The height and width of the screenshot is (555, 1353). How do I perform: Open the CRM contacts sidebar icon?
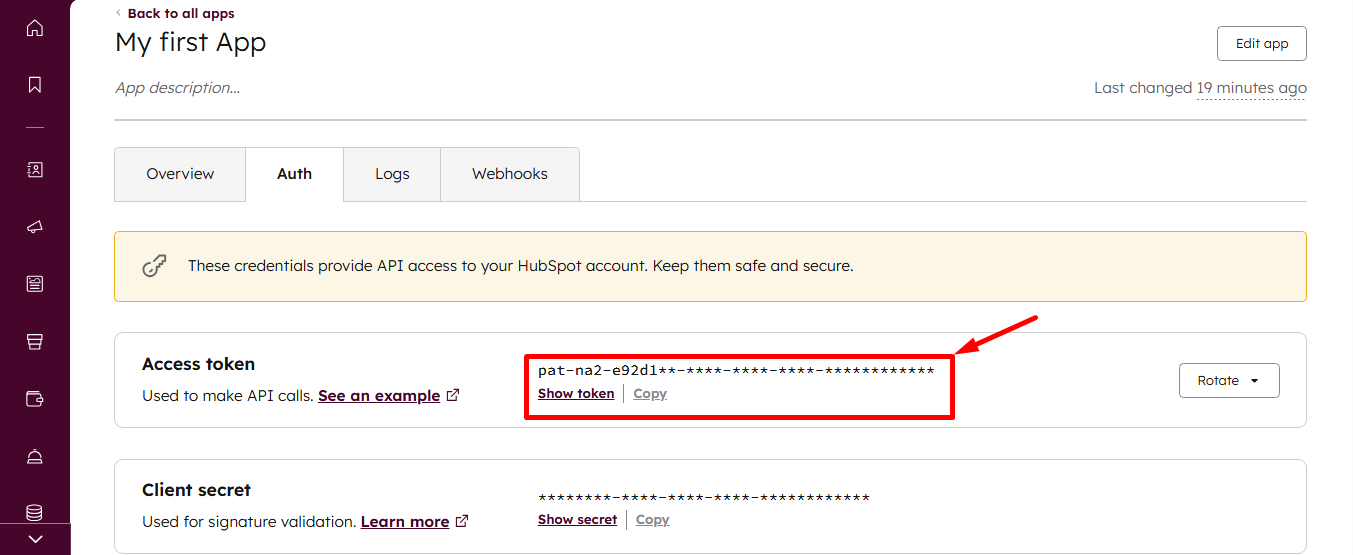pyautogui.click(x=35, y=170)
